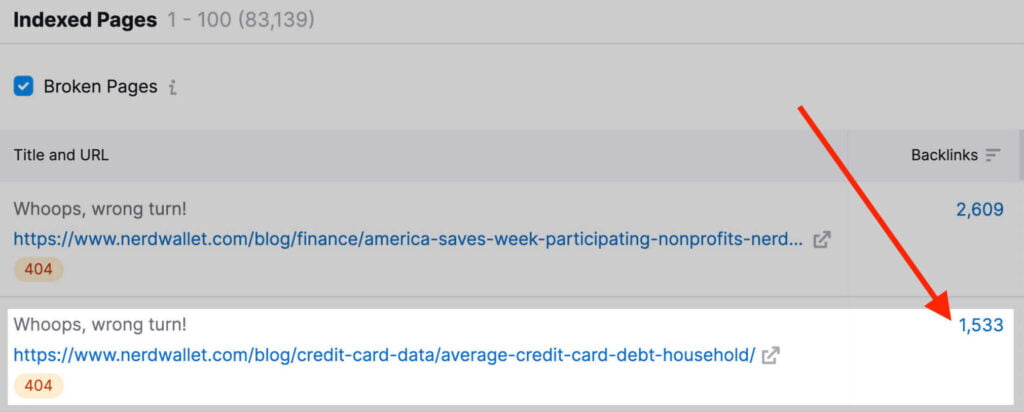Click the Broken Pages info icon
Screen dimensions: 1024x412
point(173,87)
